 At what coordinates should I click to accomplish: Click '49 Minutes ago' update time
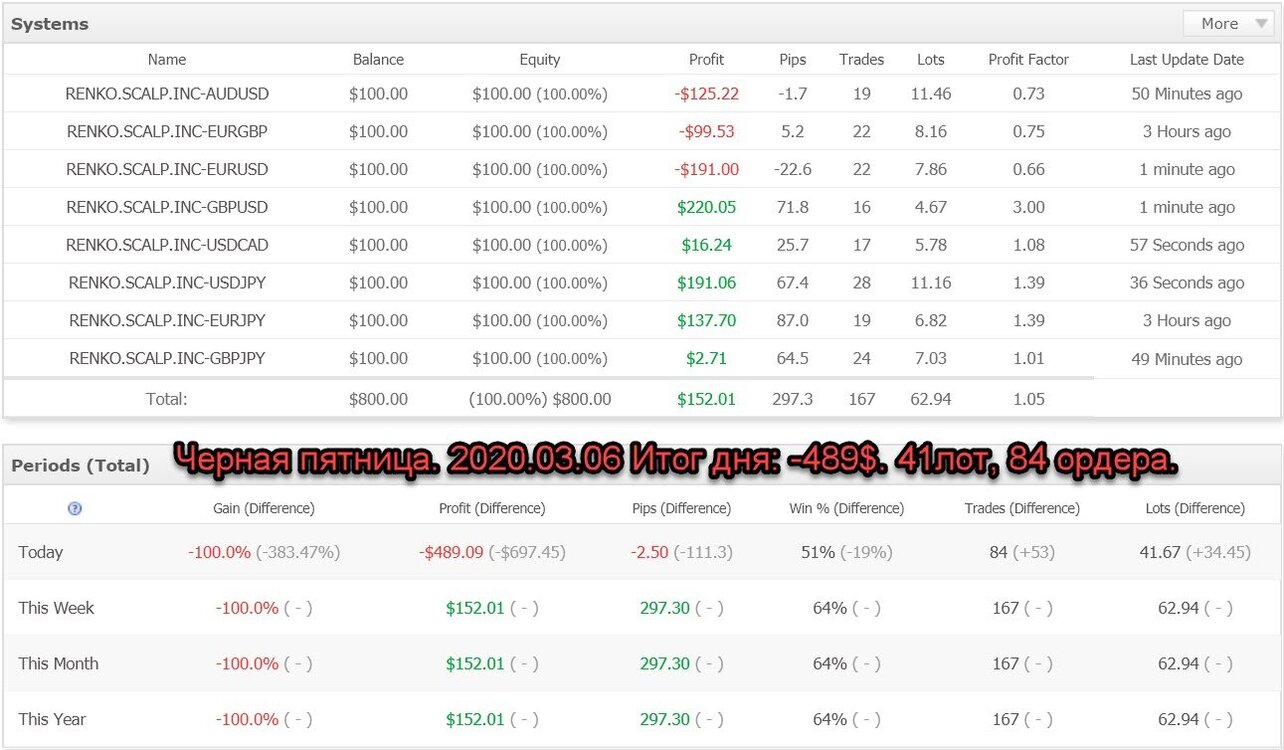click(1187, 359)
